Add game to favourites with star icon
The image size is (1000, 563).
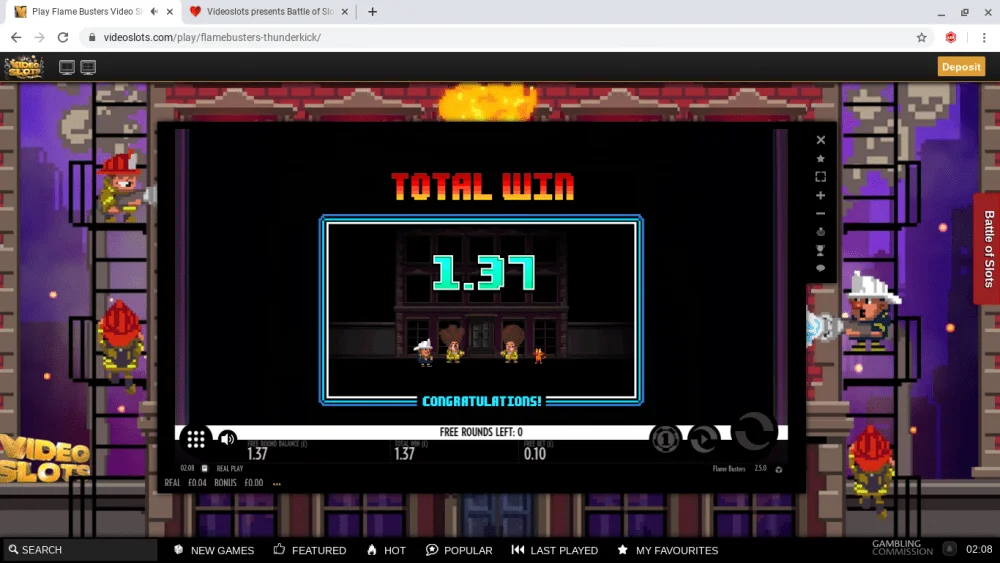click(x=821, y=158)
